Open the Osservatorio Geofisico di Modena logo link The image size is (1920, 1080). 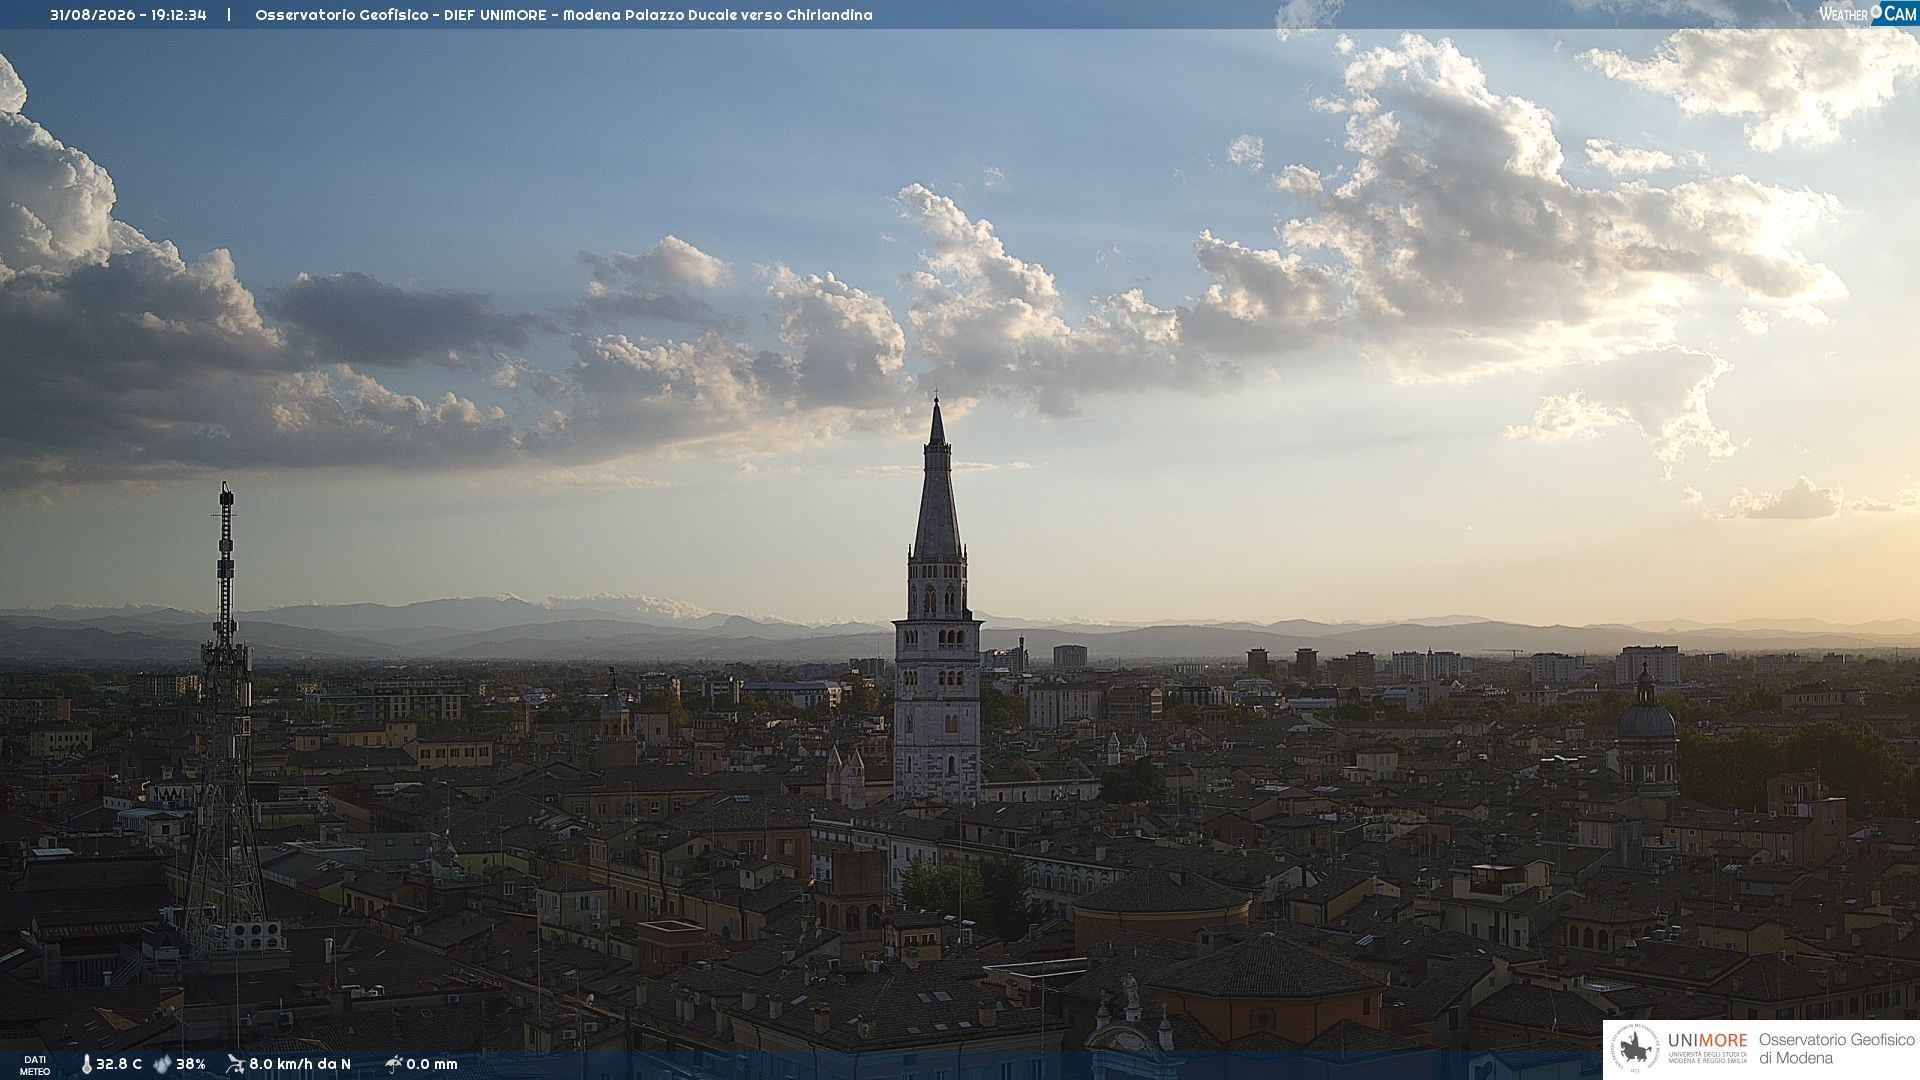[x=1761, y=1049]
